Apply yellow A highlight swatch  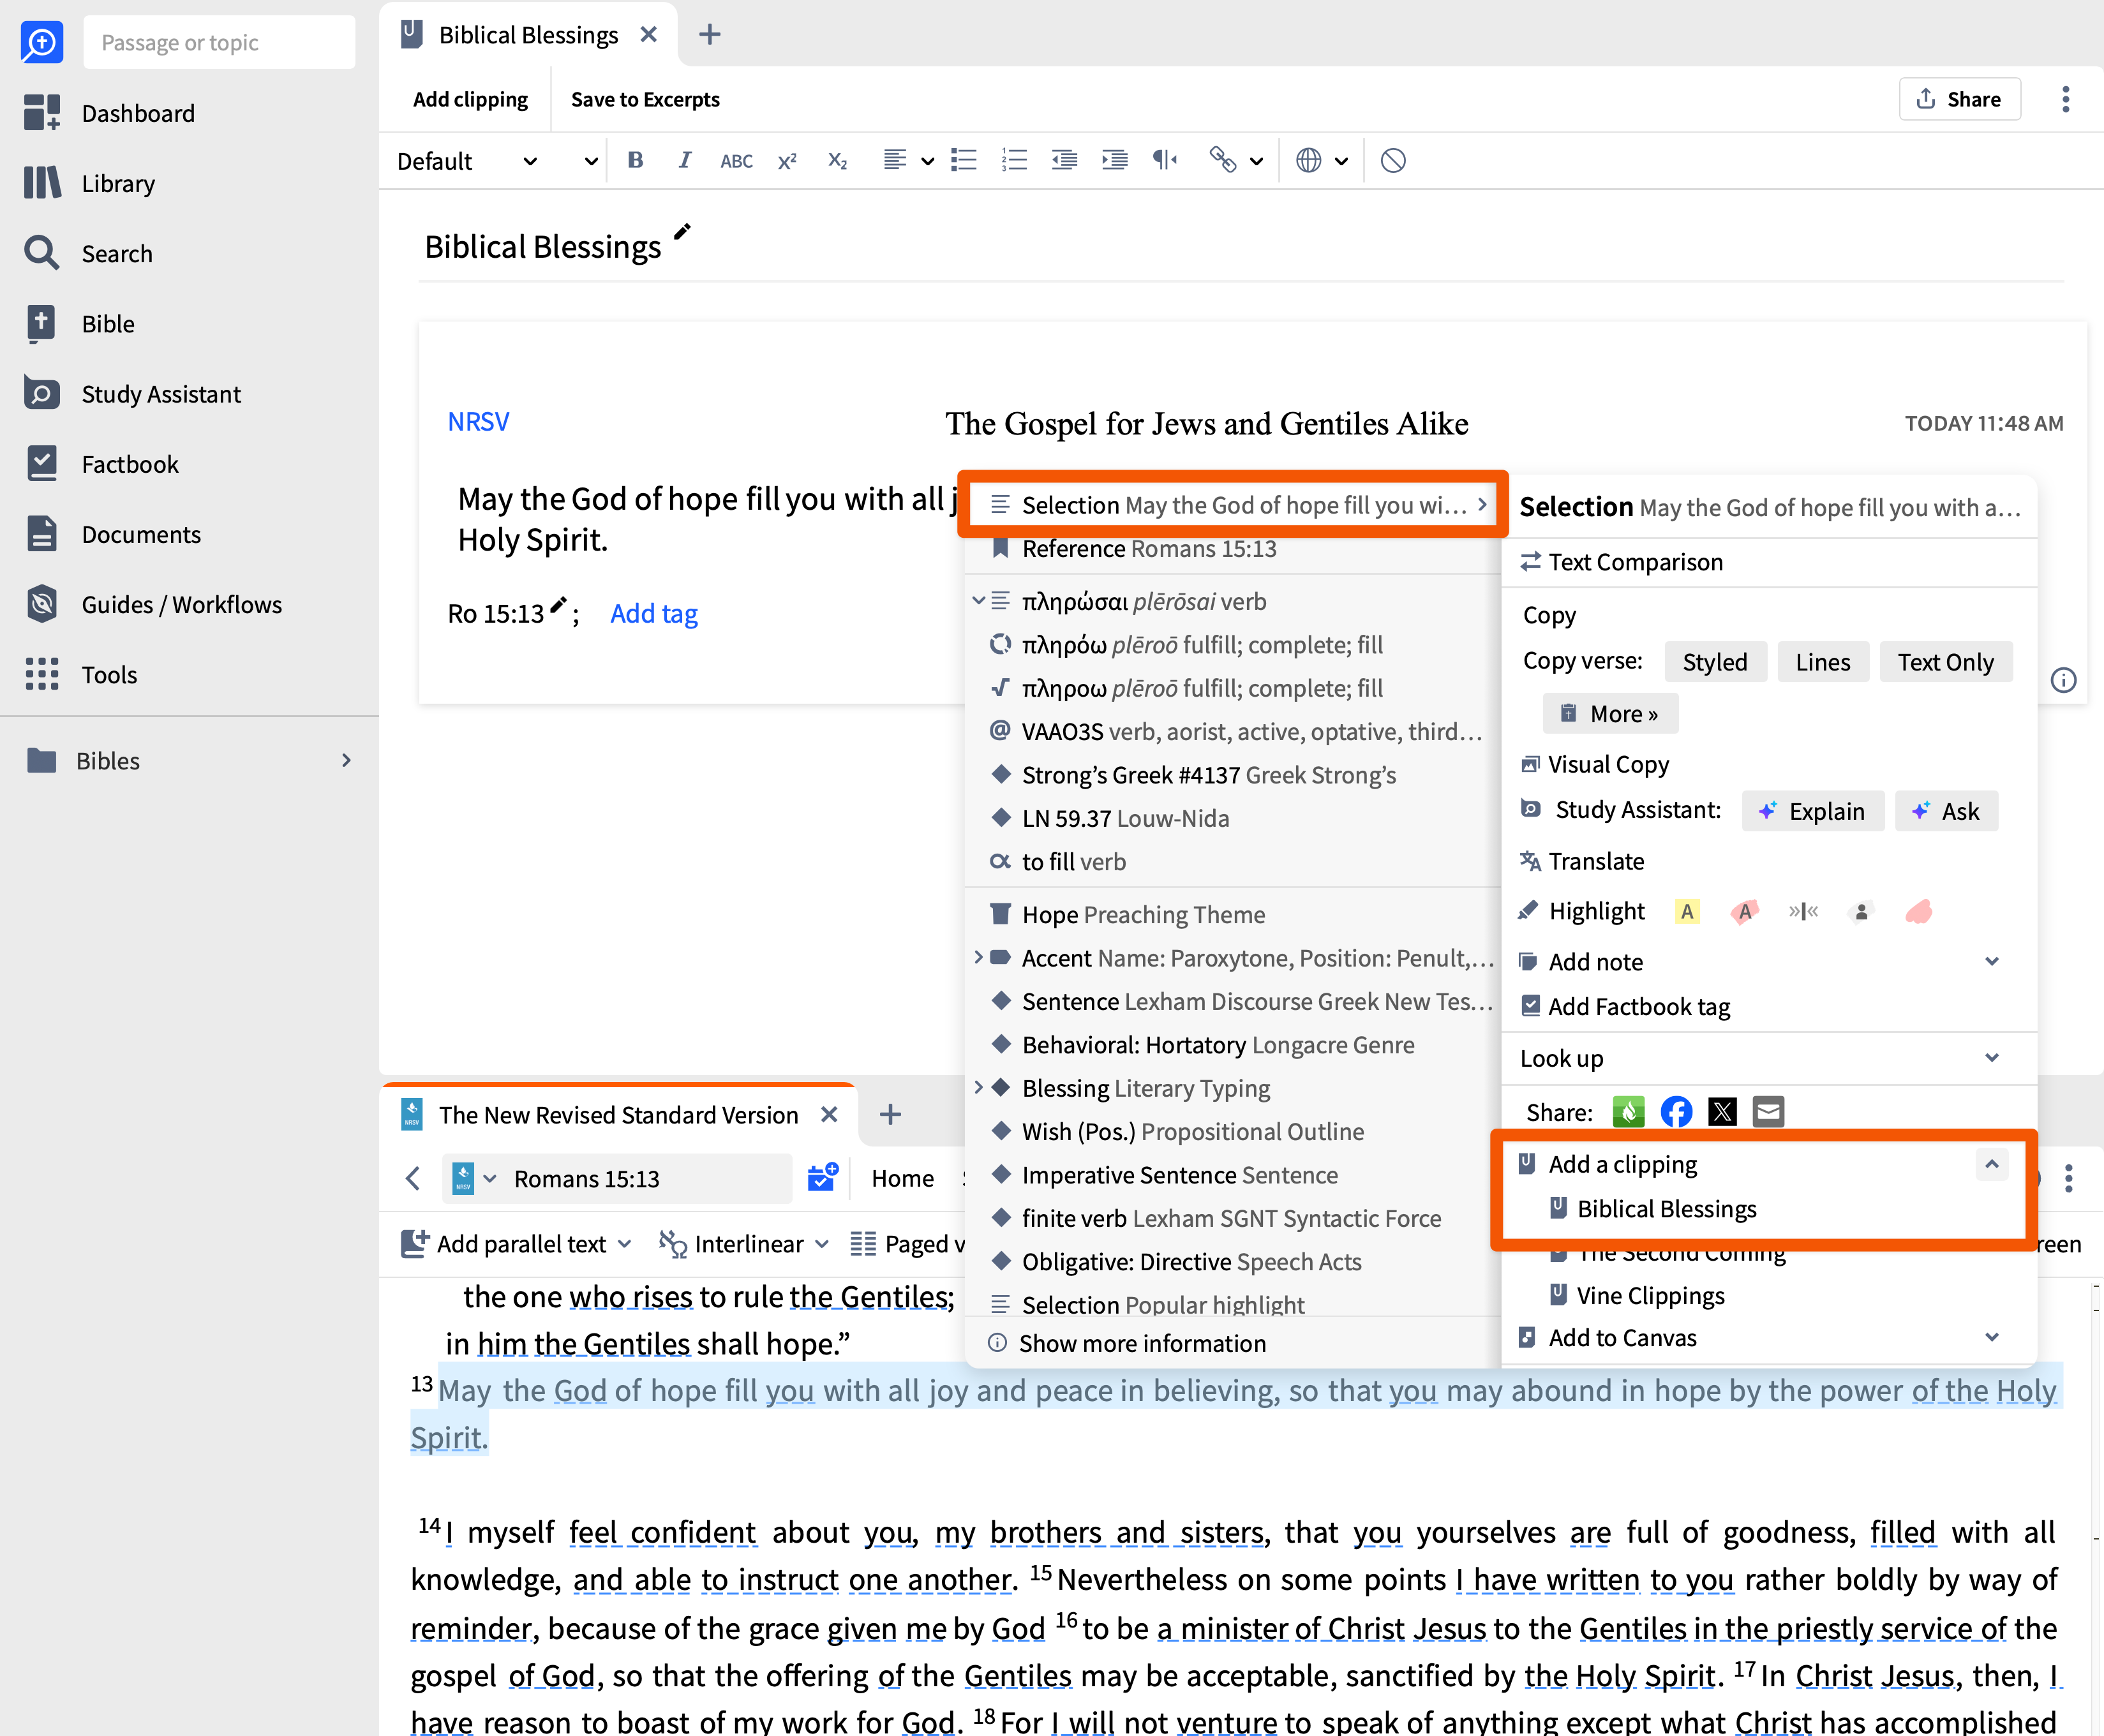1687,911
